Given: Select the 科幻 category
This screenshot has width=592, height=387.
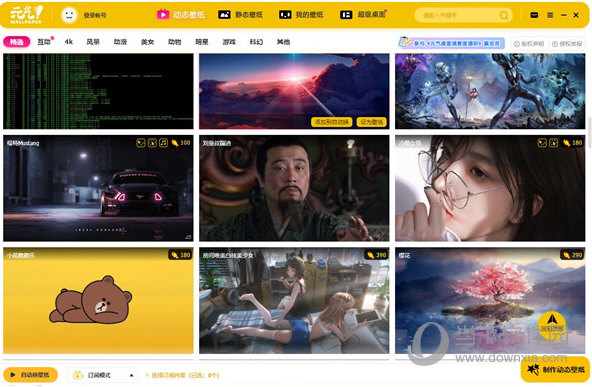Looking at the screenshot, I should tap(256, 42).
